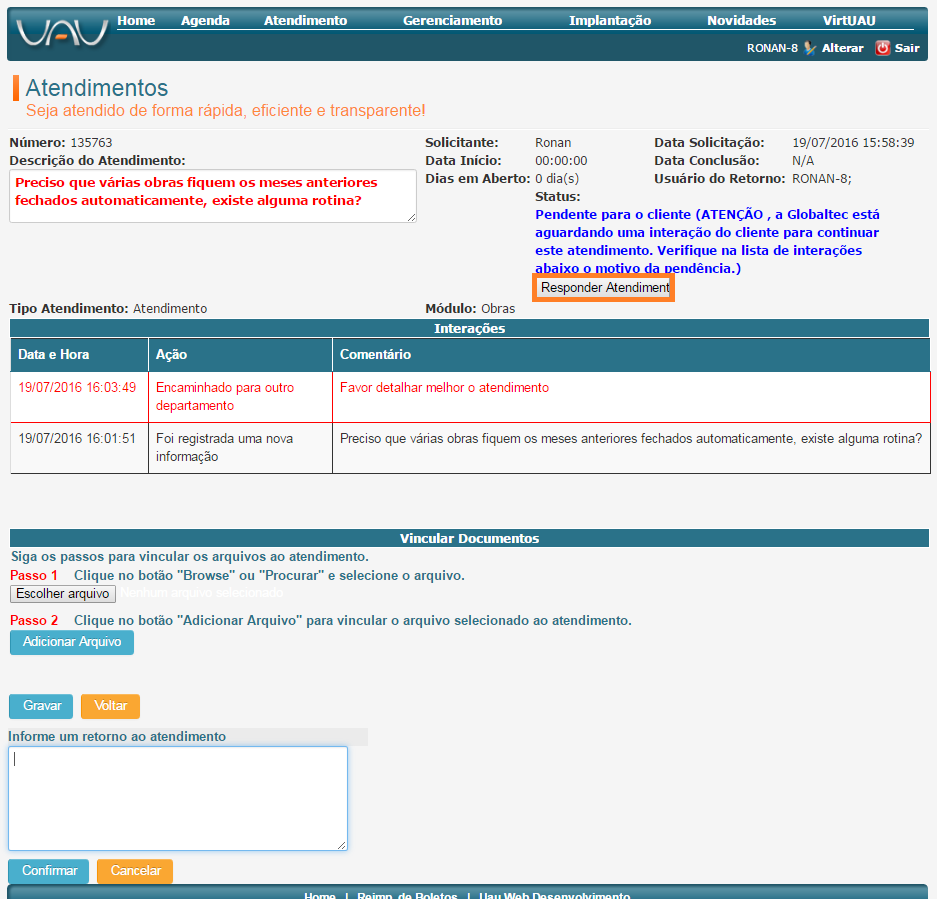
Task: Click the Confirmar button
Action: 49,871
